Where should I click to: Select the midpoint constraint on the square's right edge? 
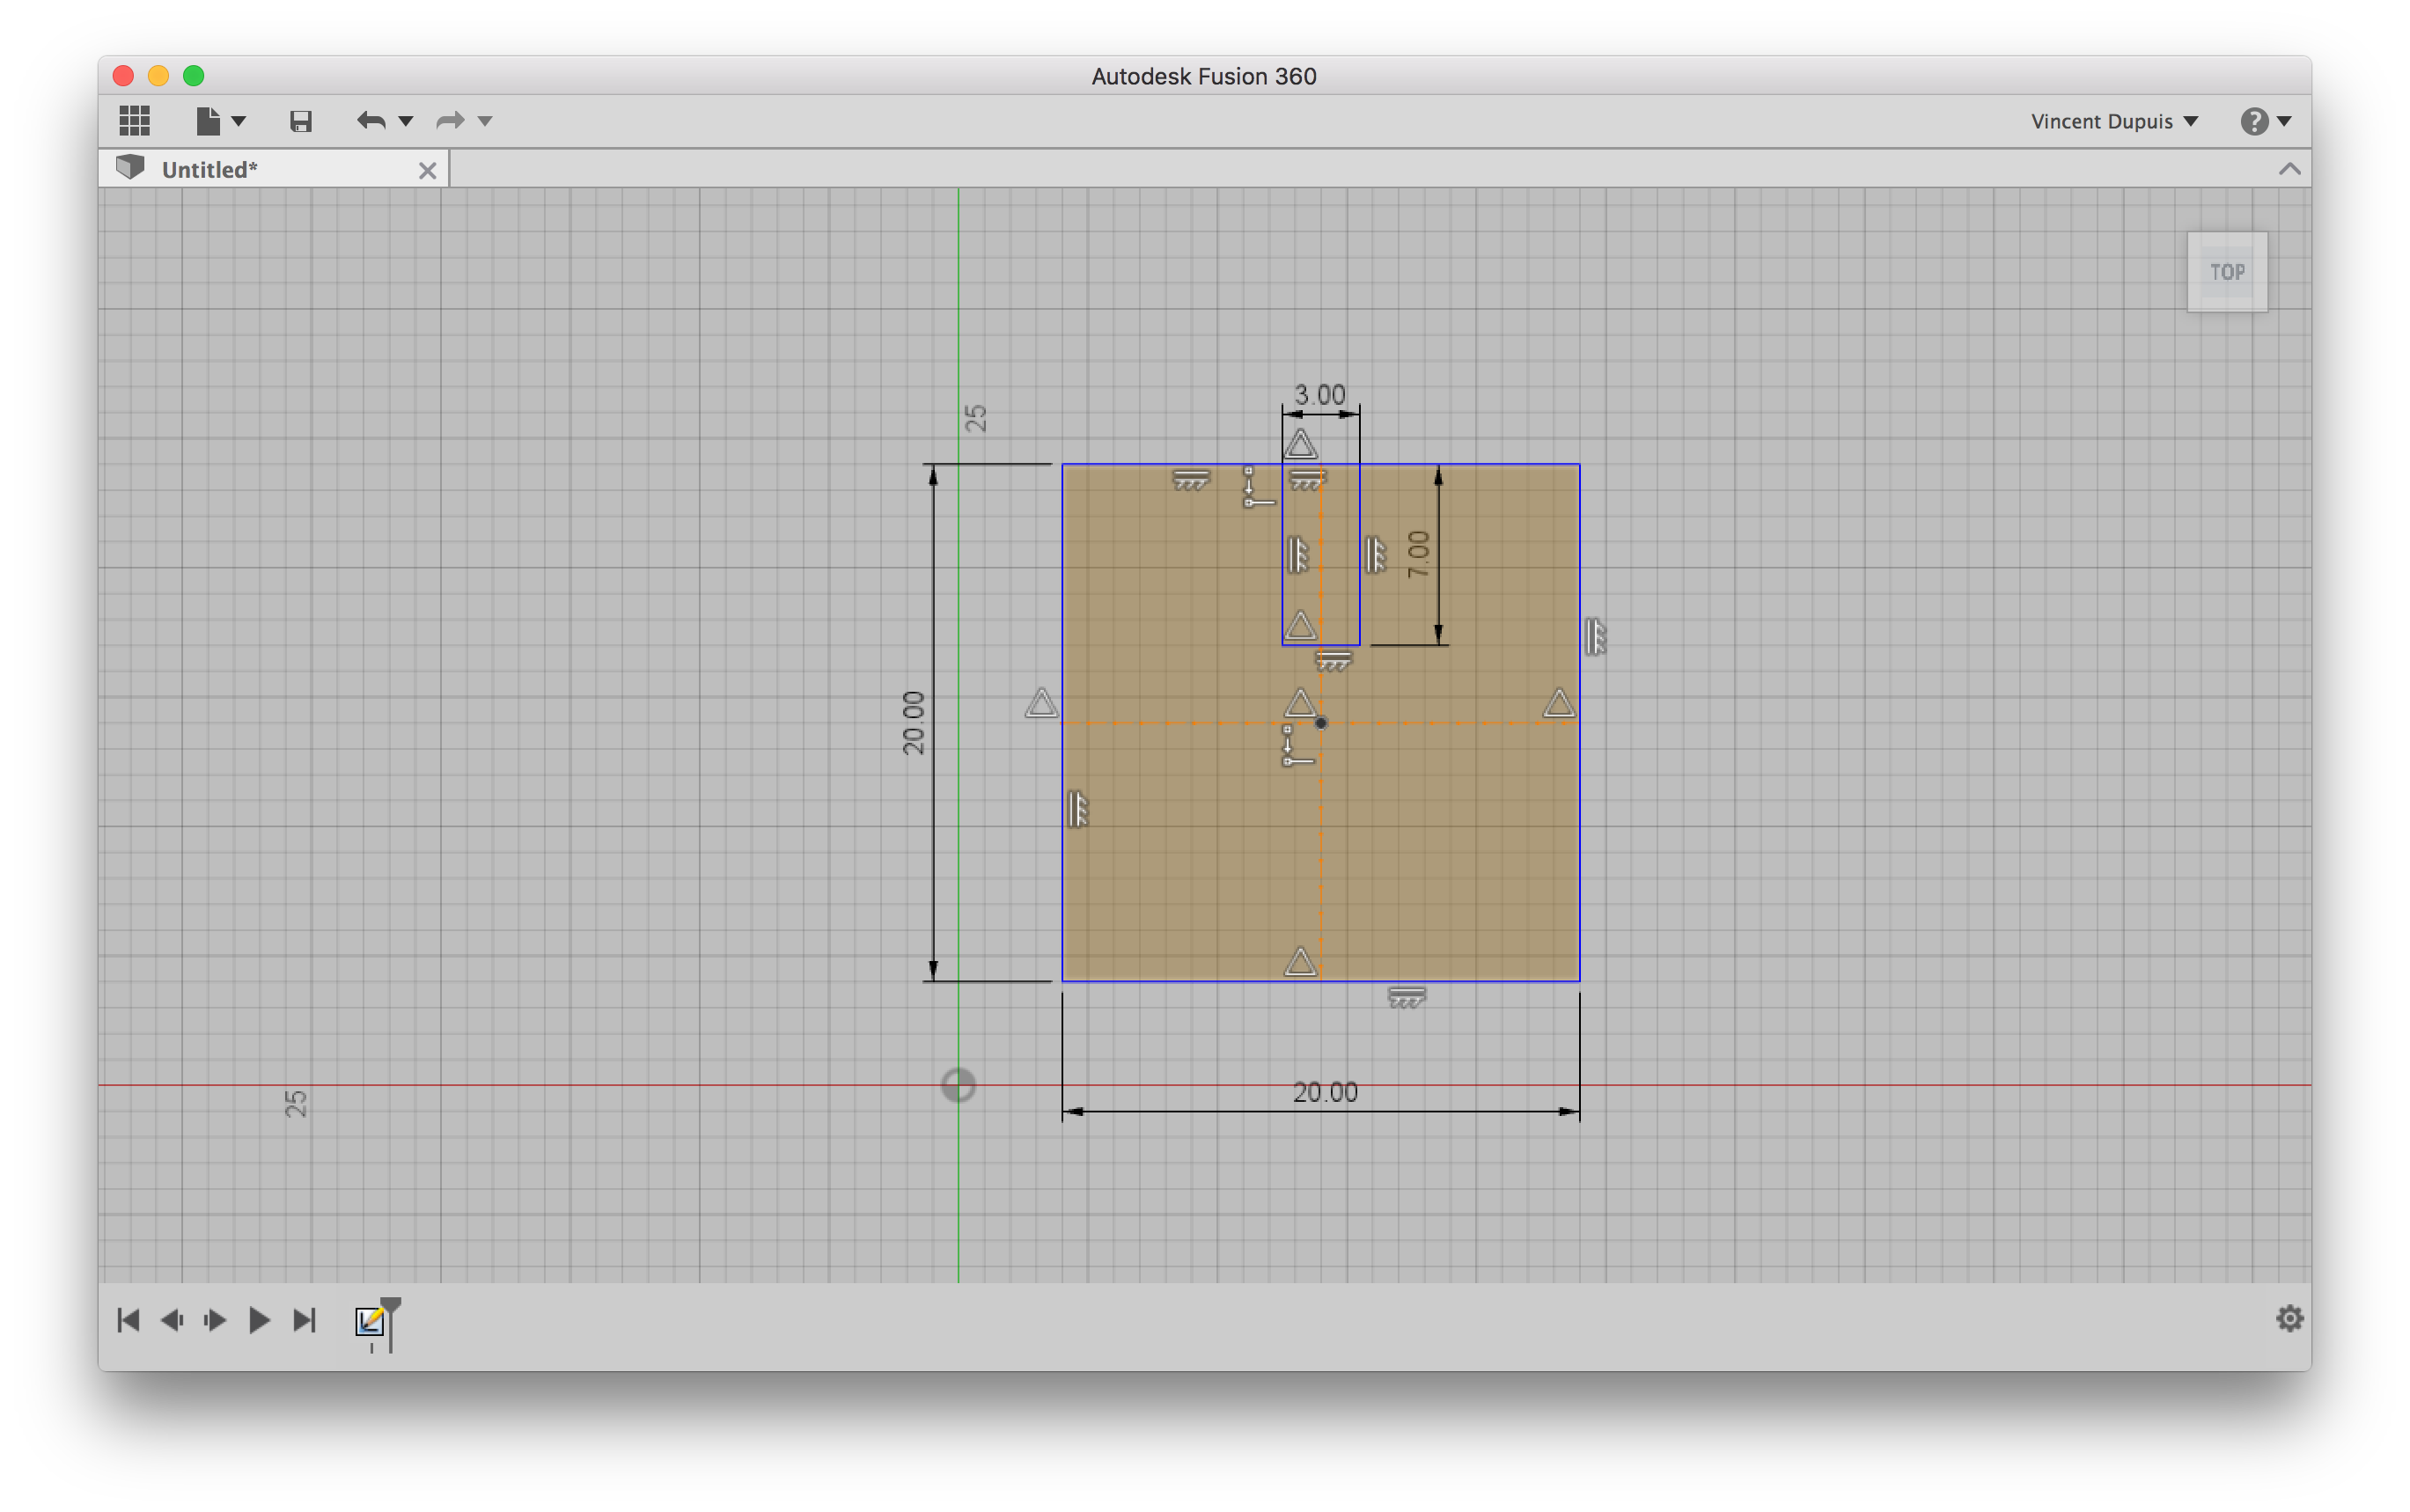1558,703
